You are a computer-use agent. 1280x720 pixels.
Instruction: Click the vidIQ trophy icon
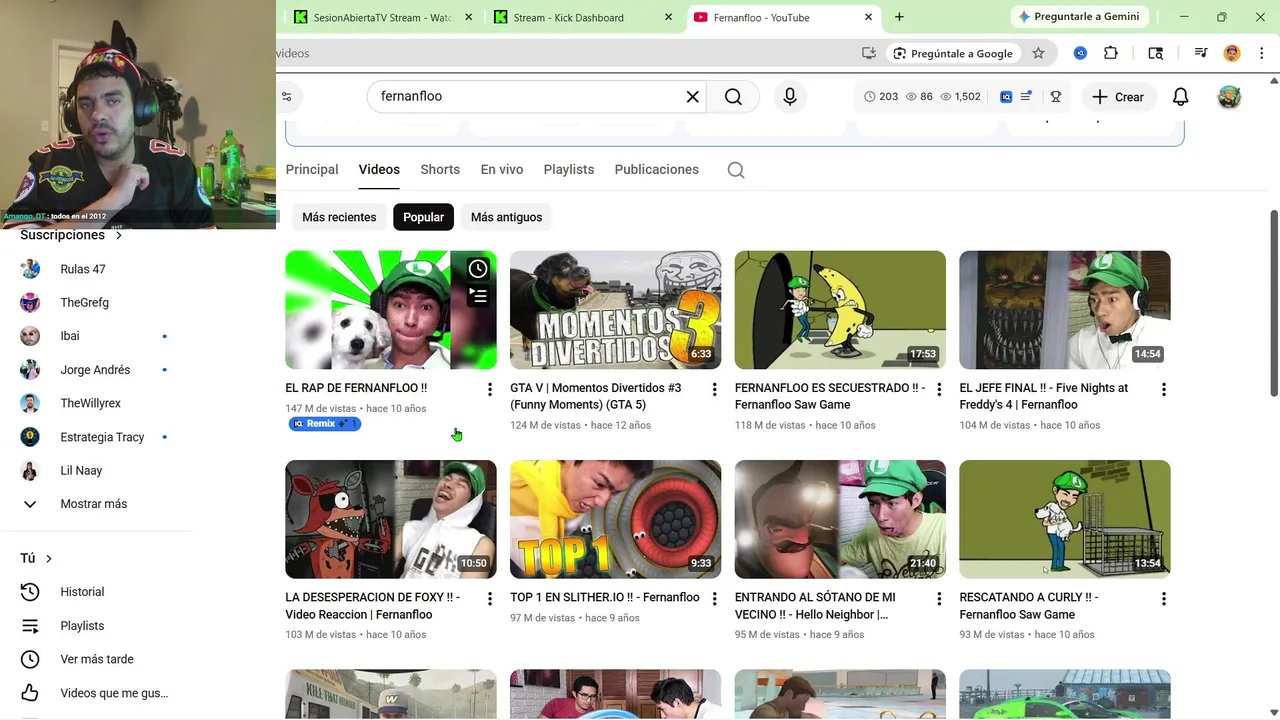[1055, 97]
